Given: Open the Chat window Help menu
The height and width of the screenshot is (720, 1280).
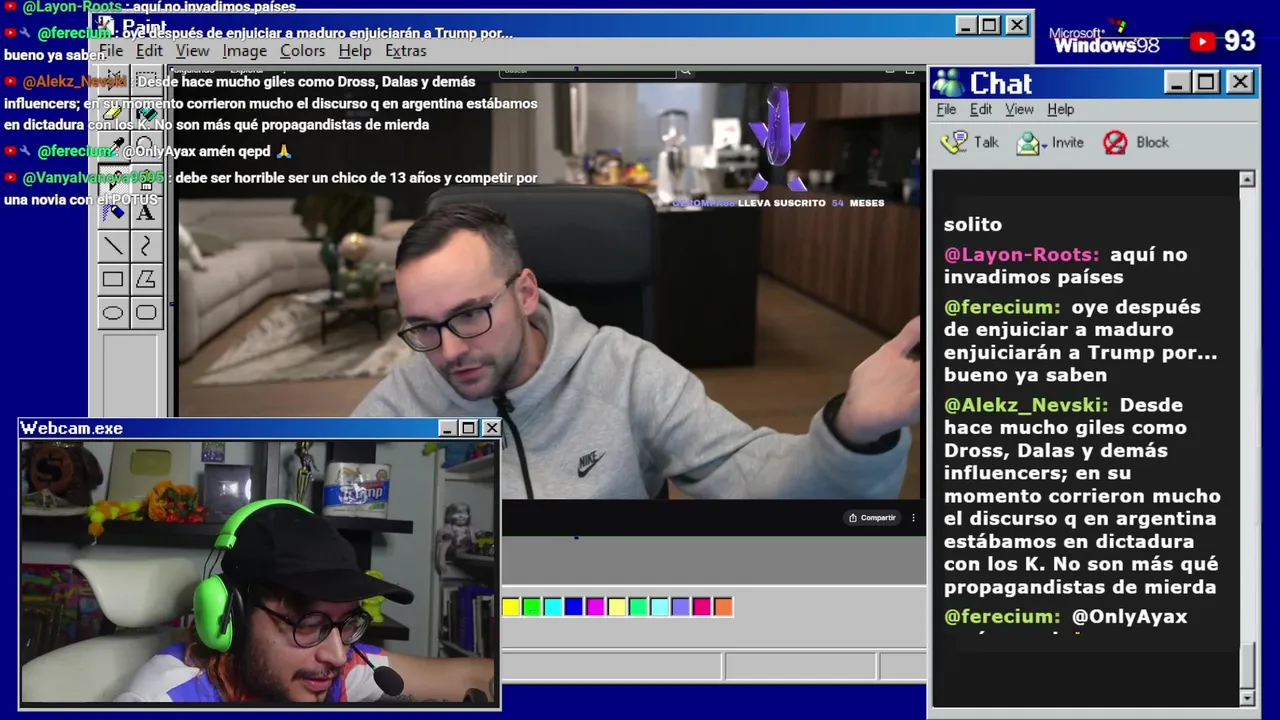Looking at the screenshot, I should click(1060, 109).
